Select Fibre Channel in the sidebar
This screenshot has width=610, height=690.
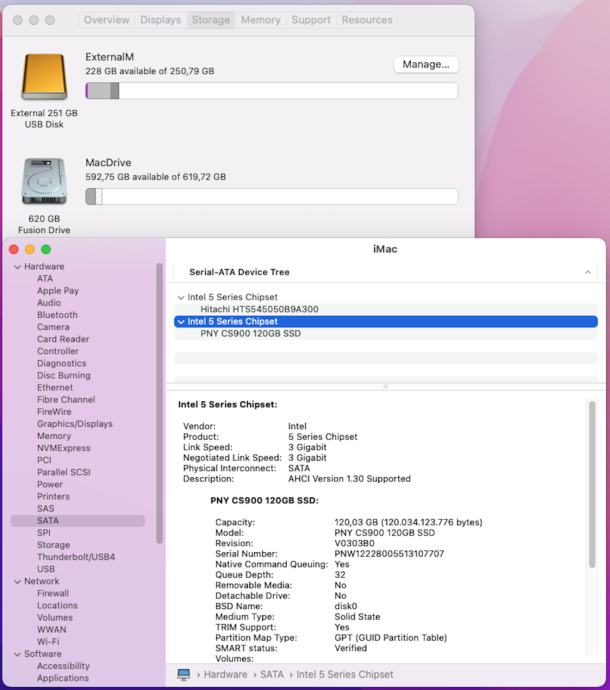(x=66, y=400)
